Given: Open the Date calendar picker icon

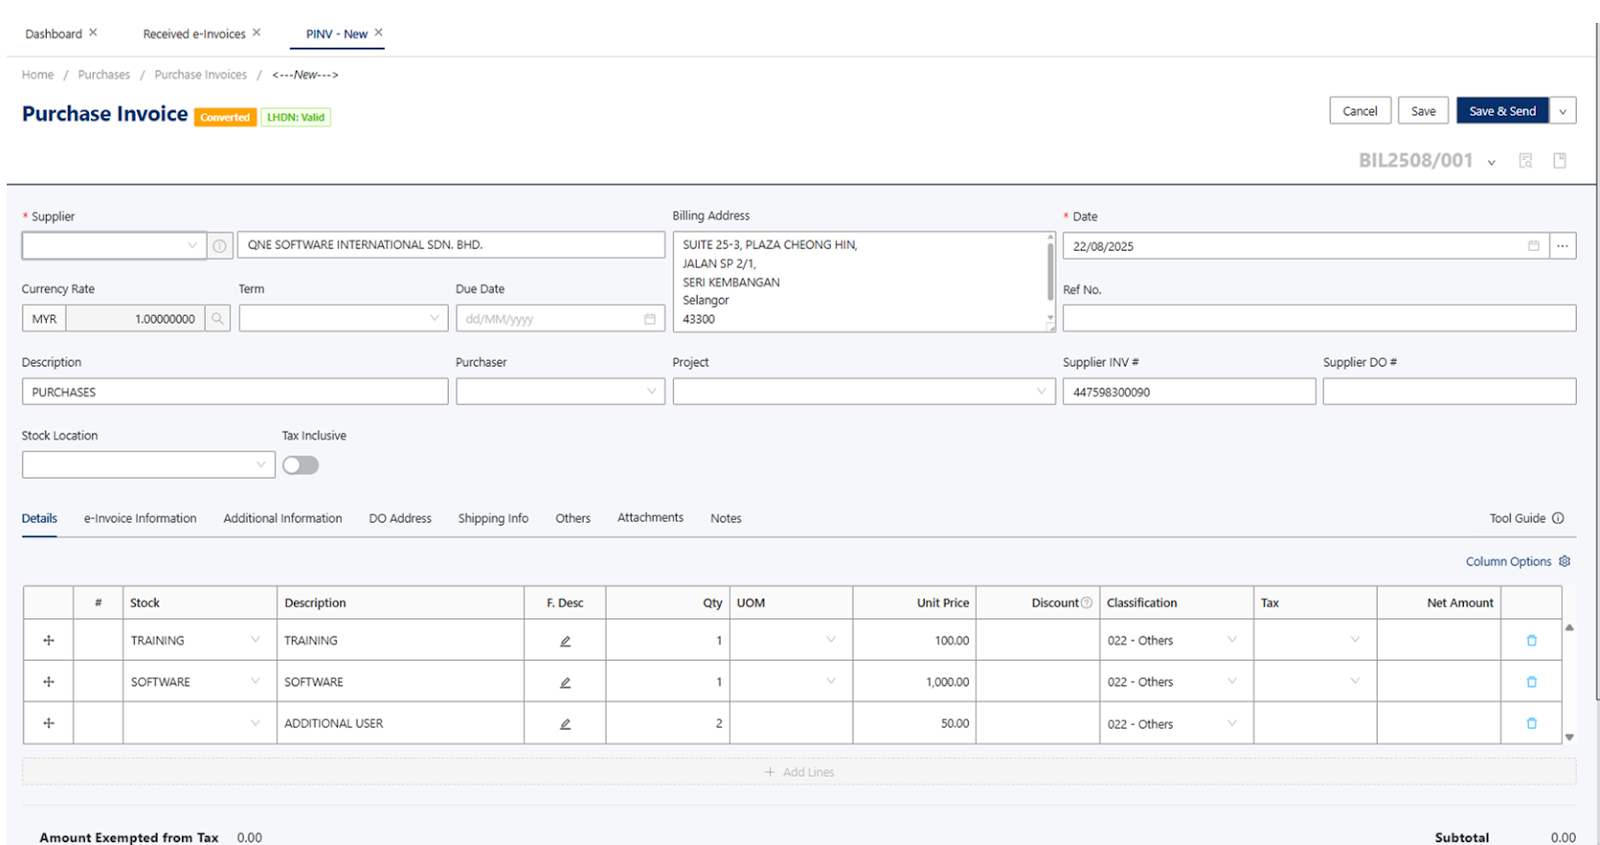Looking at the screenshot, I should tap(1533, 246).
